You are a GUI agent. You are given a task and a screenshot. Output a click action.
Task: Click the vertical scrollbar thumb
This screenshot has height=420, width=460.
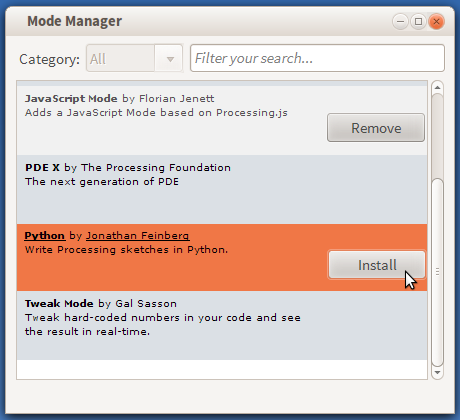(437, 272)
